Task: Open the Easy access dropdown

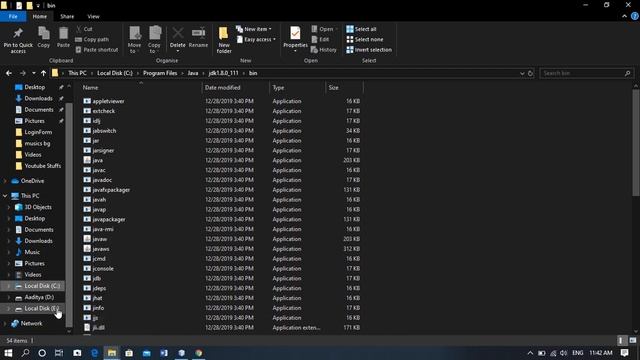Action: point(256,40)
